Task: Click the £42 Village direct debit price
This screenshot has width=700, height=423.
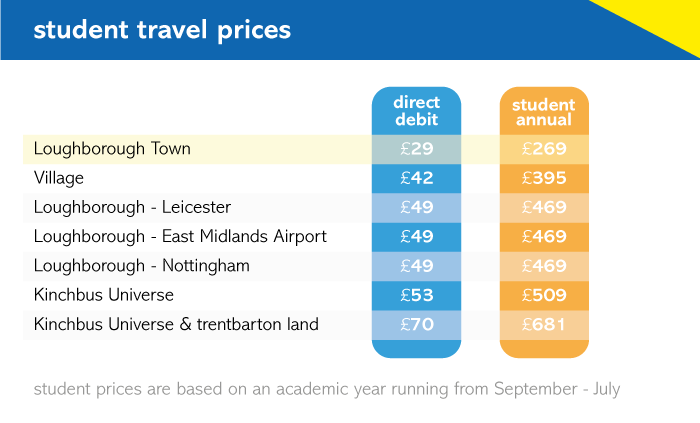Action: 417,178
